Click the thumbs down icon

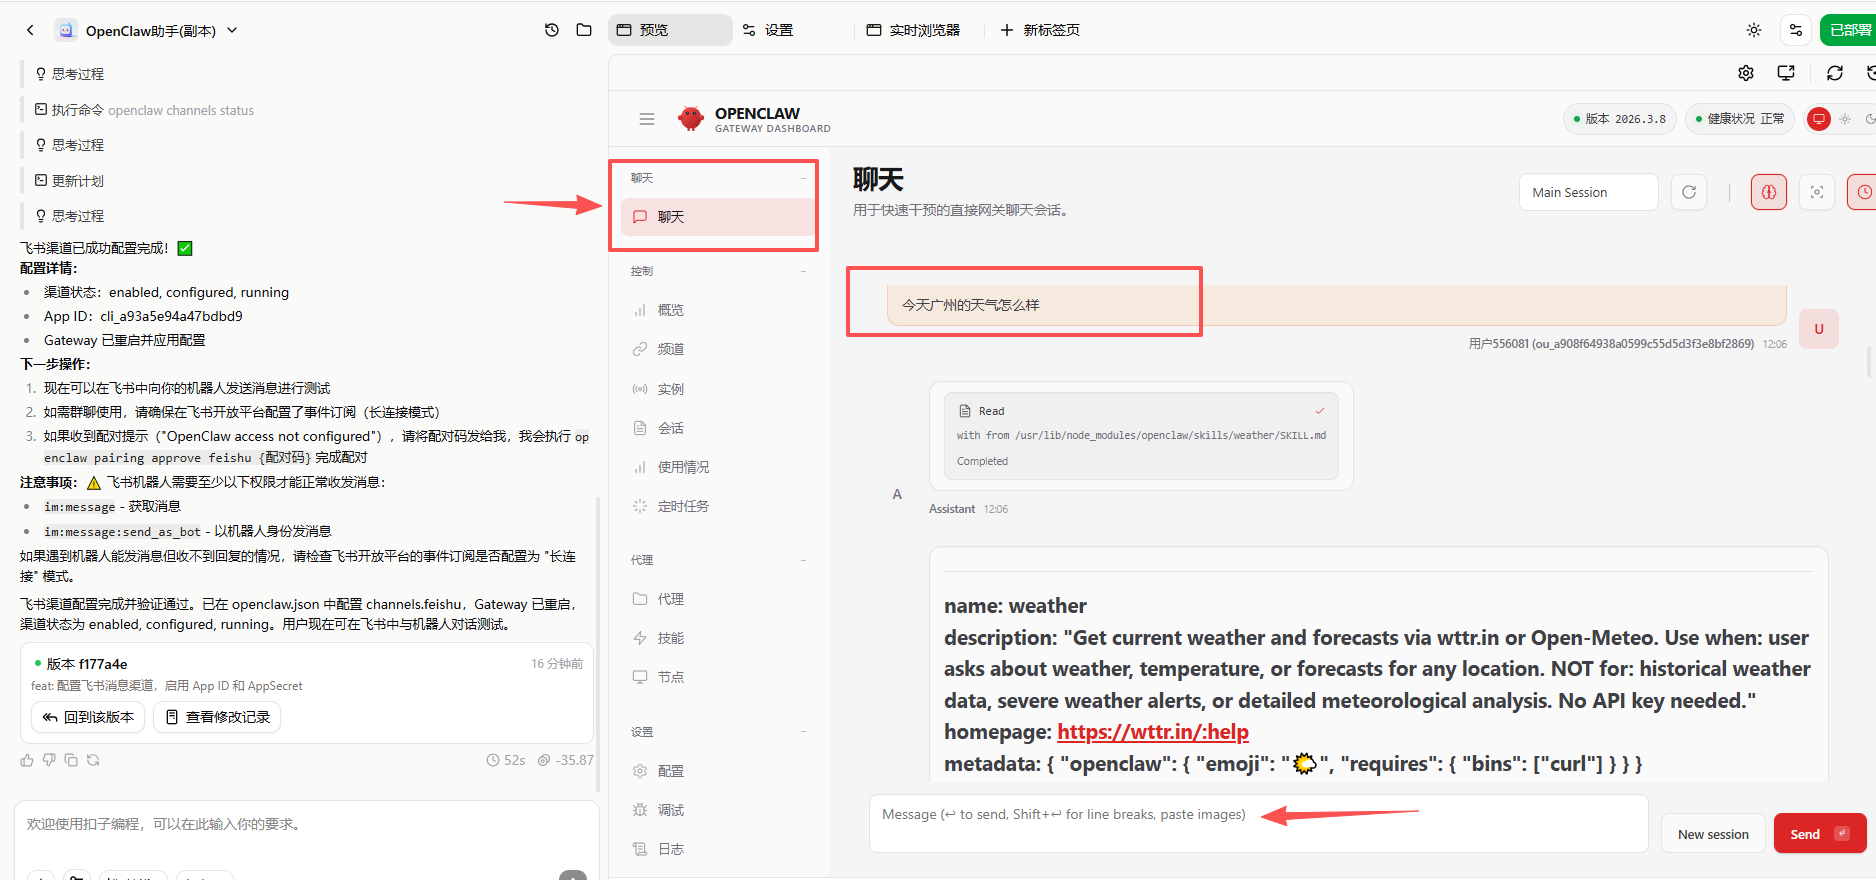(49, 760)
